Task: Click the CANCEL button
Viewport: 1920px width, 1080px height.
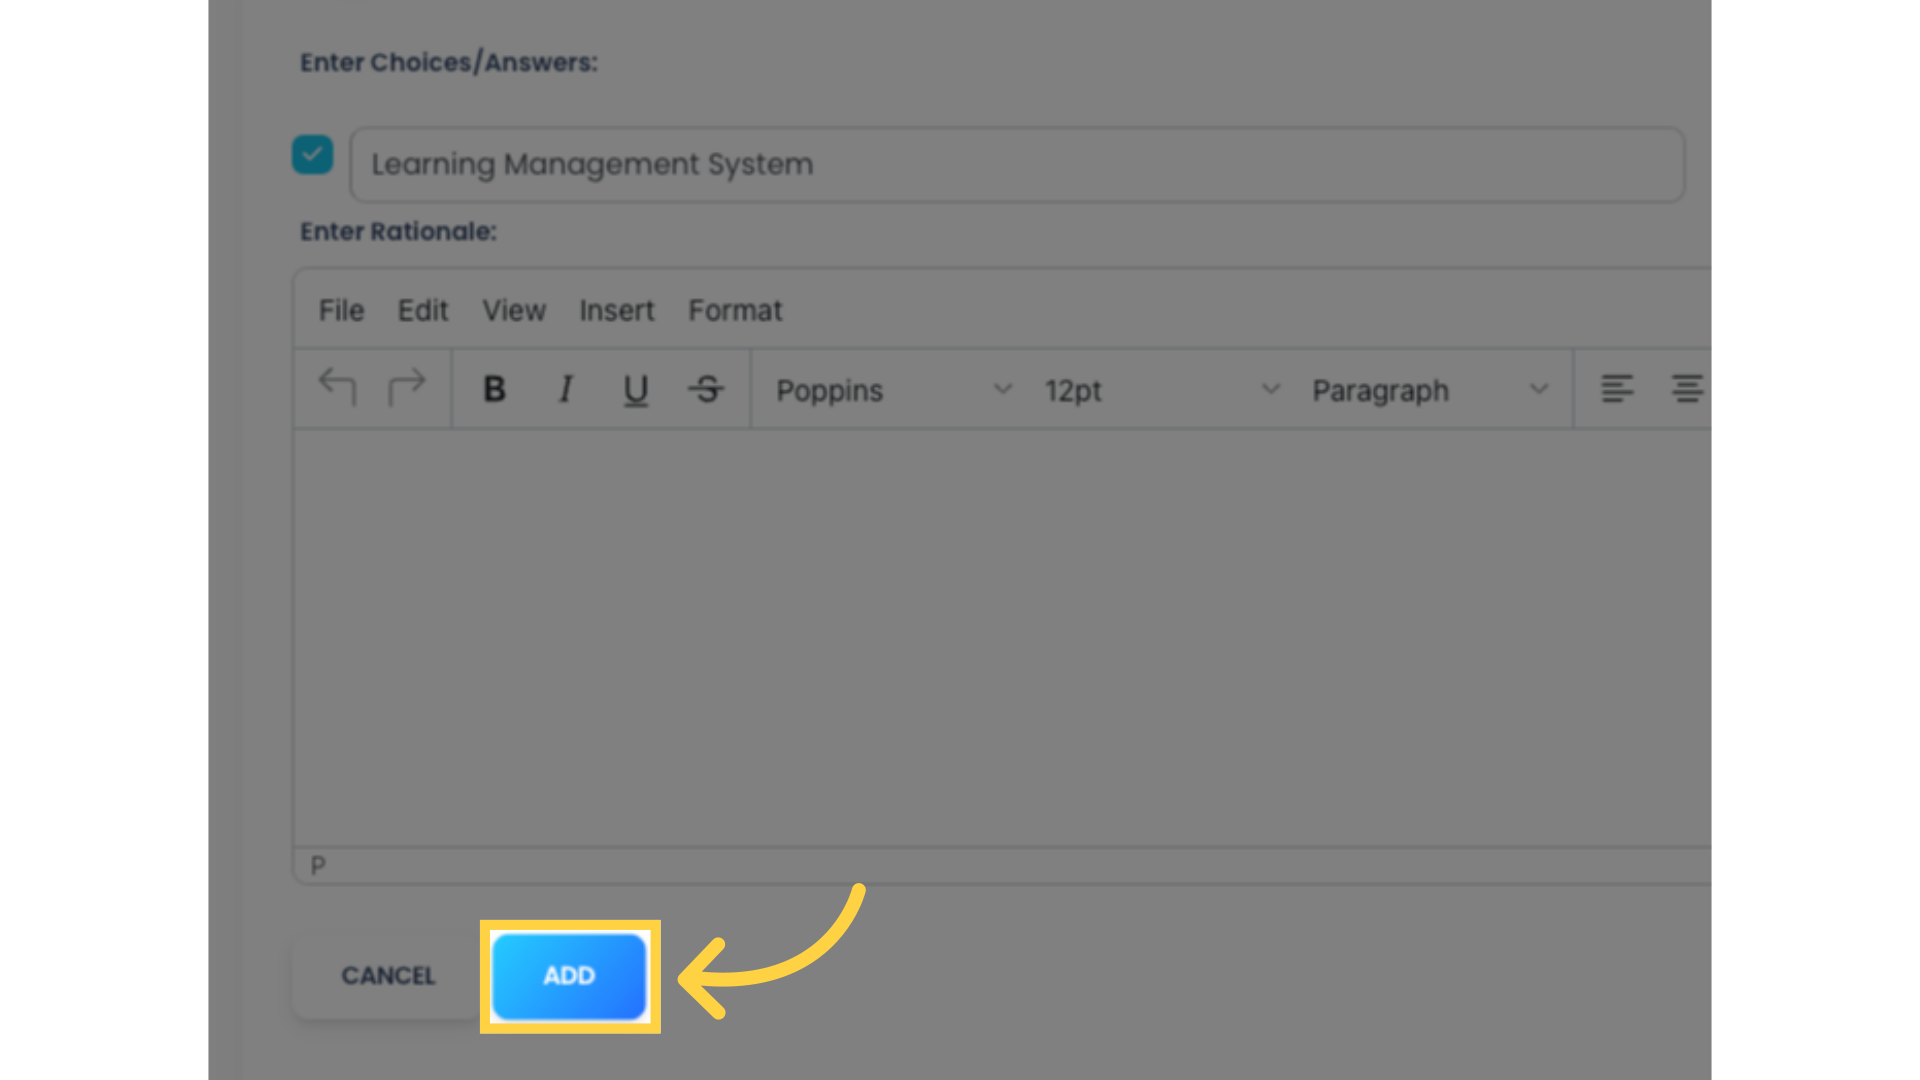Action: tap(388, 976)
